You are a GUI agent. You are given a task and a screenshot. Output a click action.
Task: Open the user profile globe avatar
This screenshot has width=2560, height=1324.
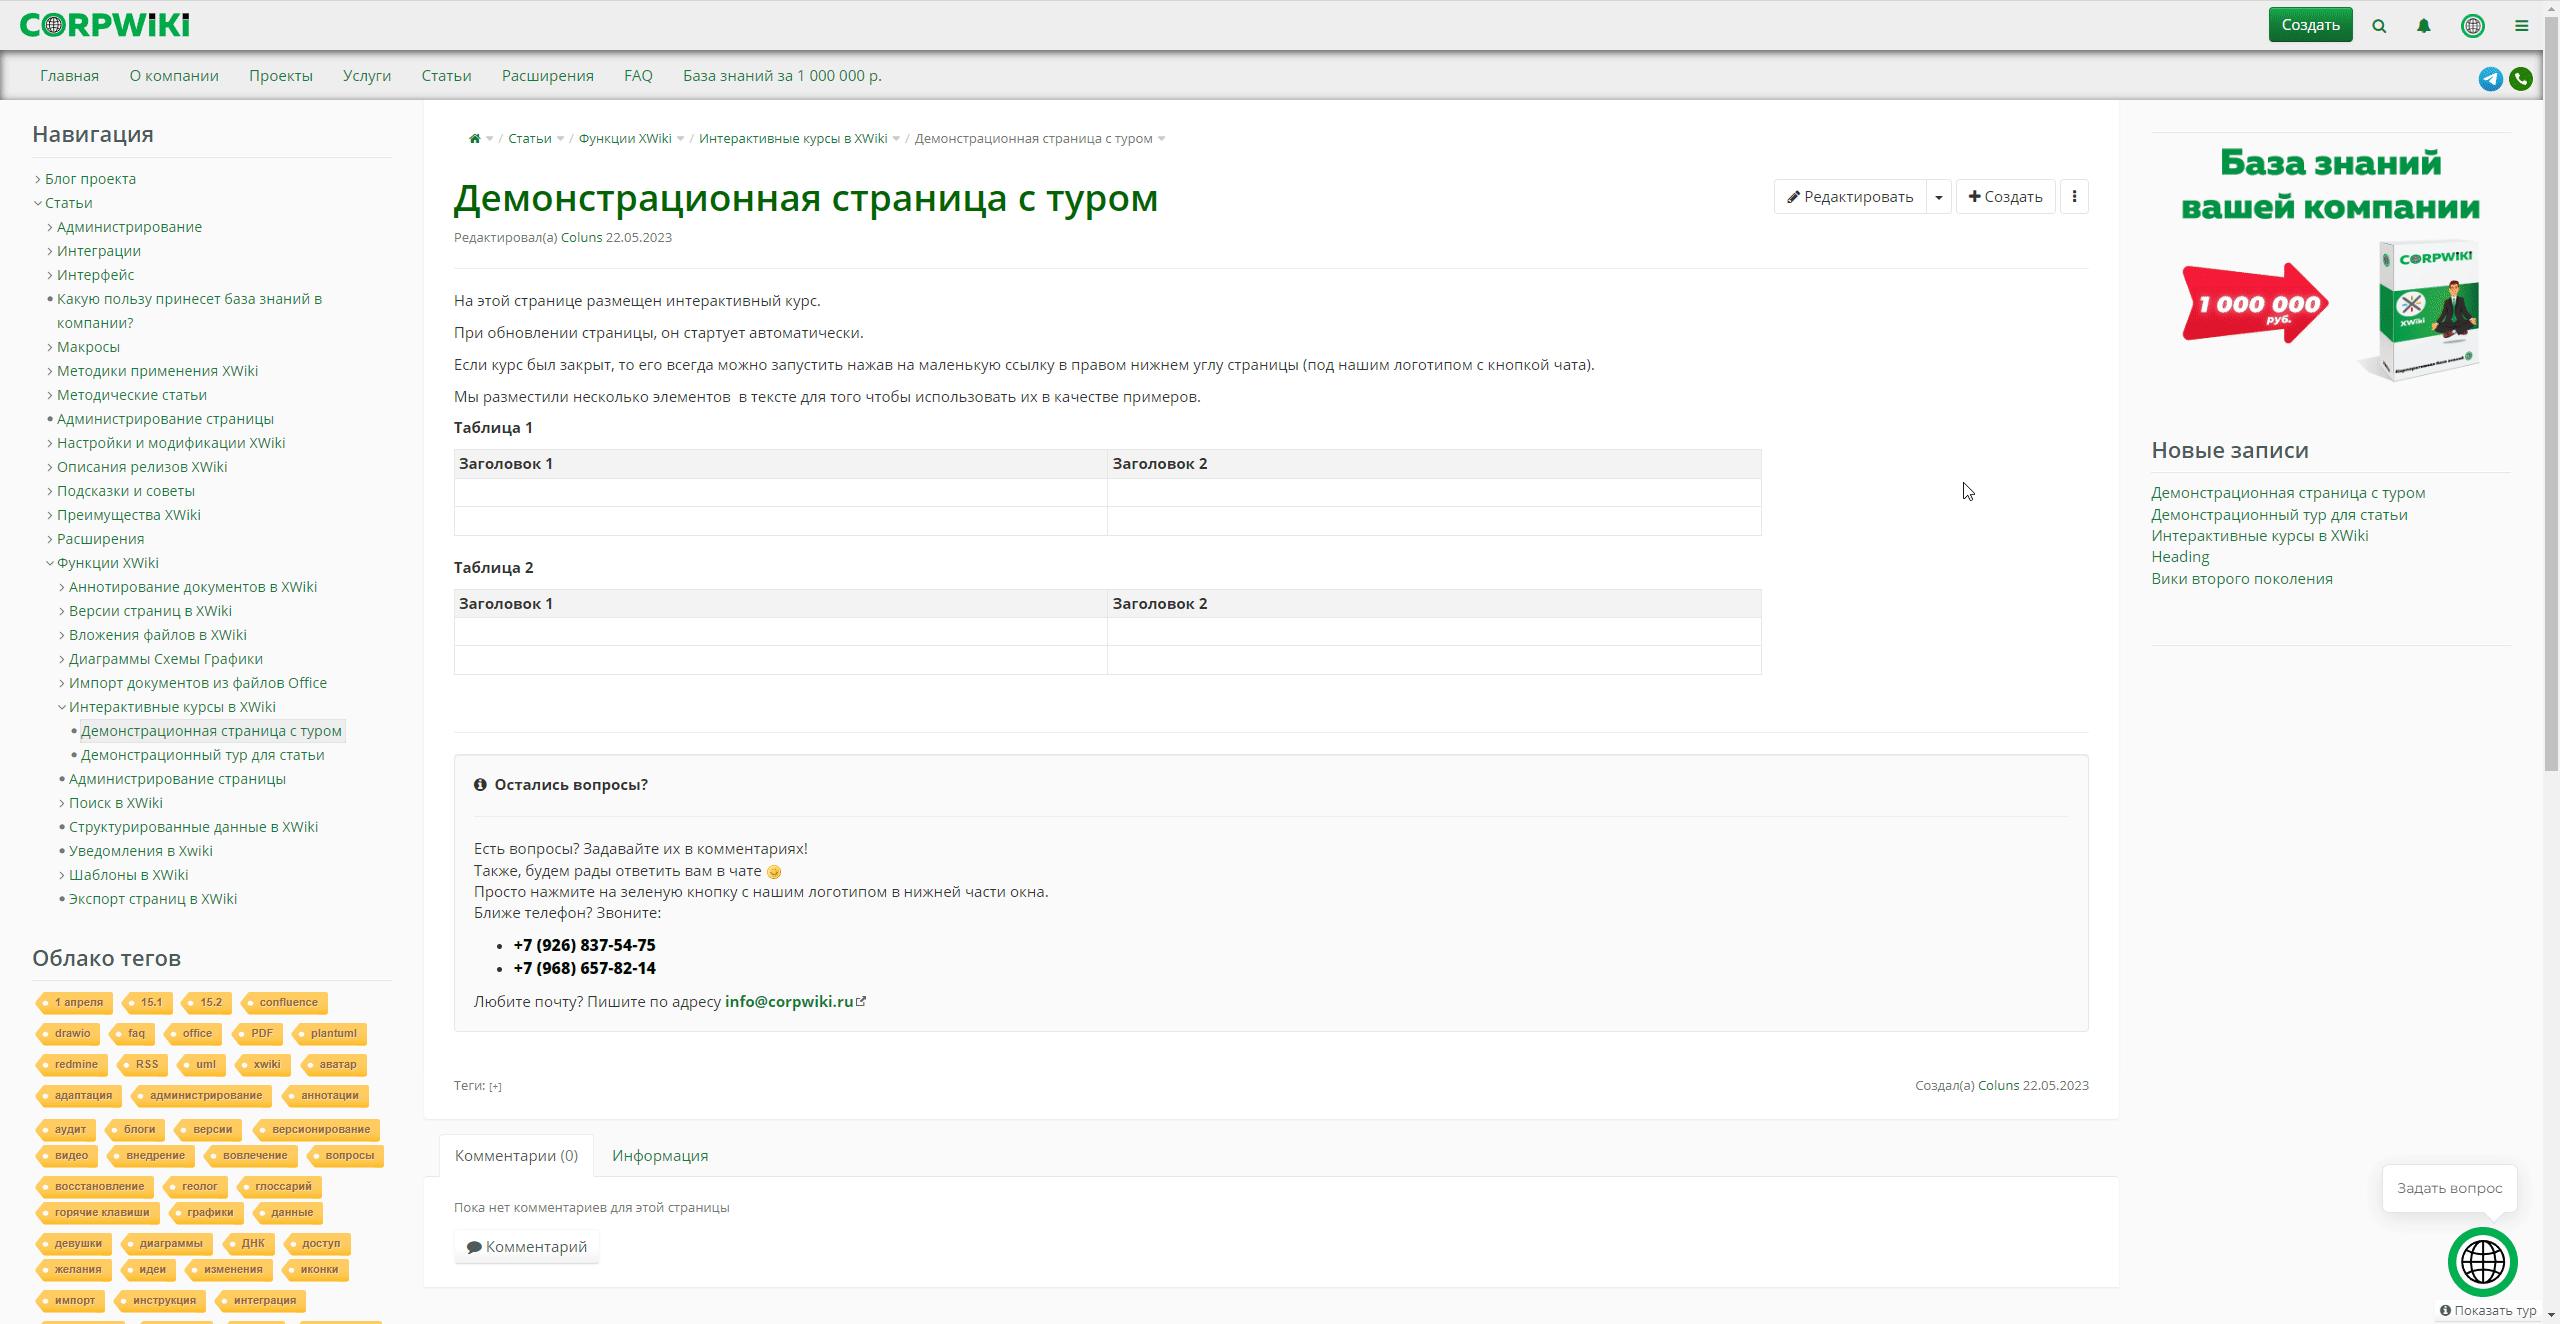[2473, 26]
